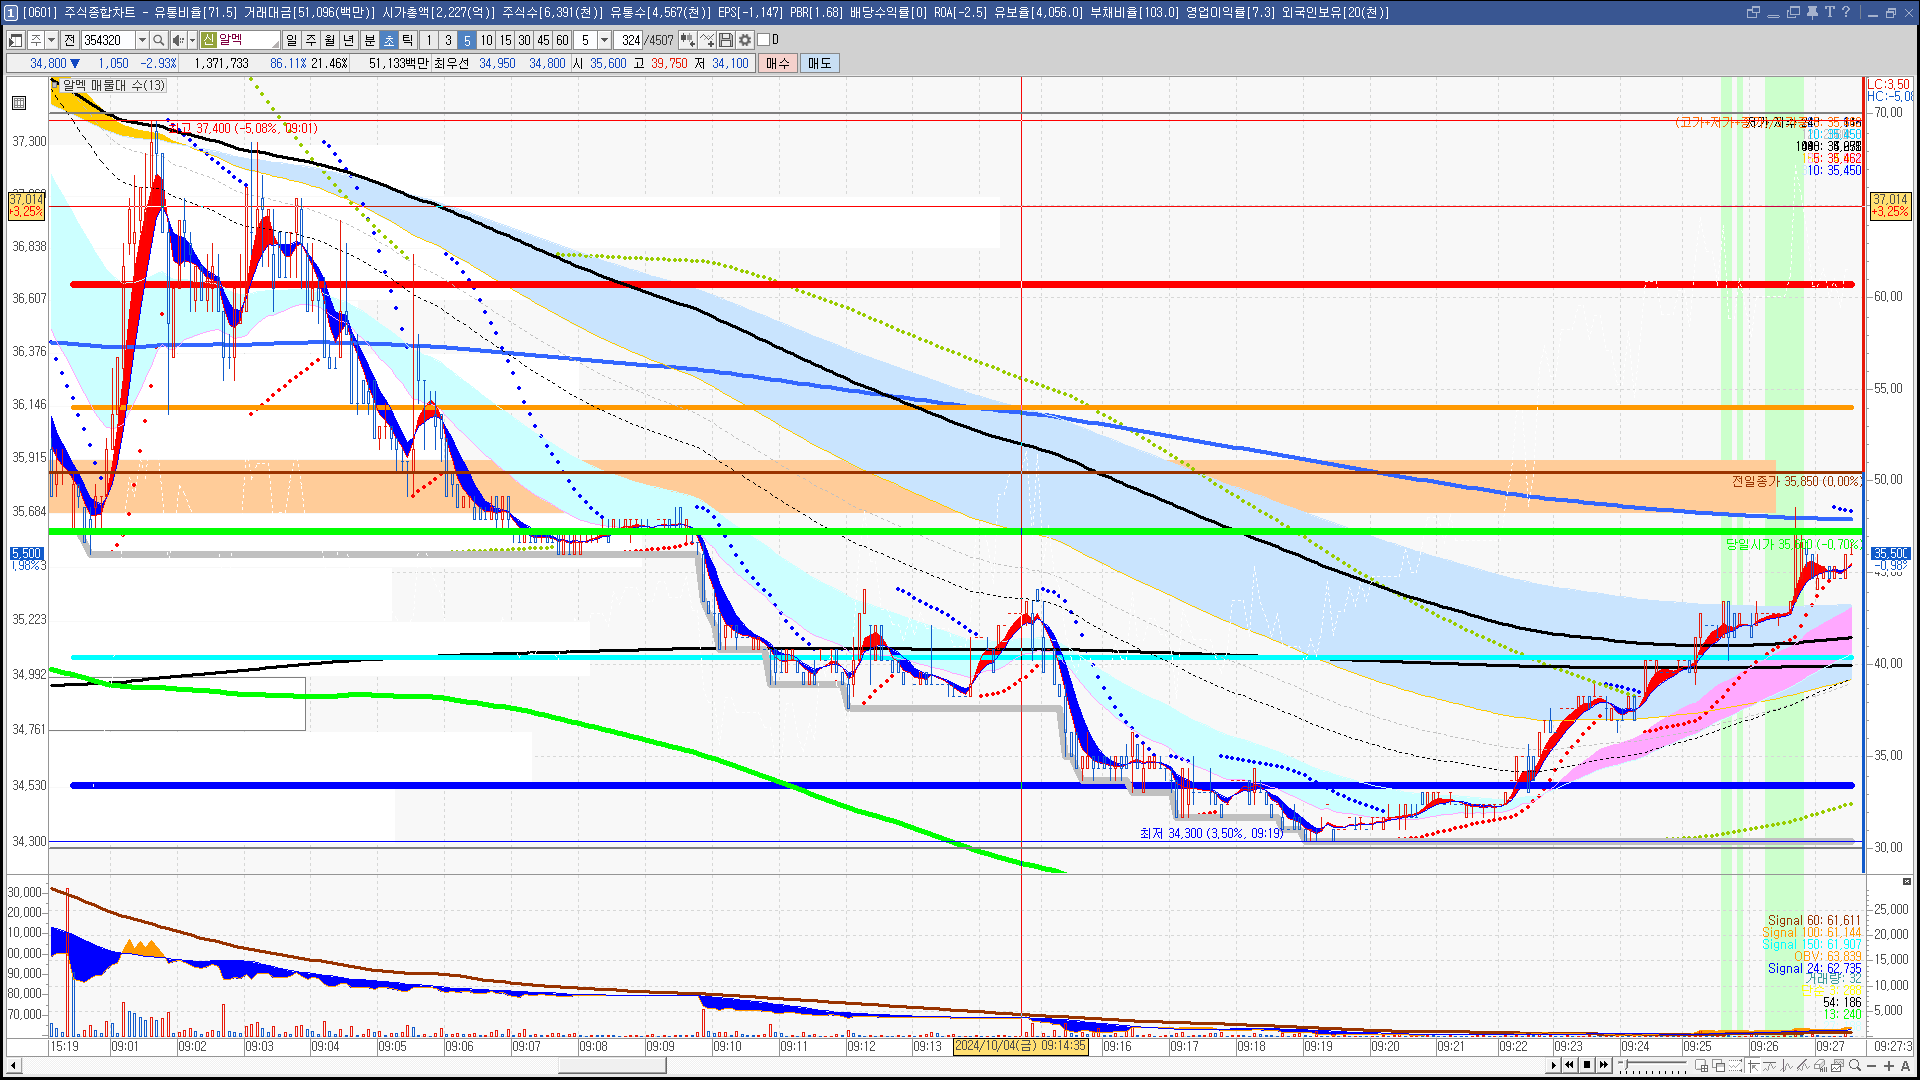Select the 일 (daily) period button
The height and width of the screenshot is (1080, 1920).
coord(291,40)
